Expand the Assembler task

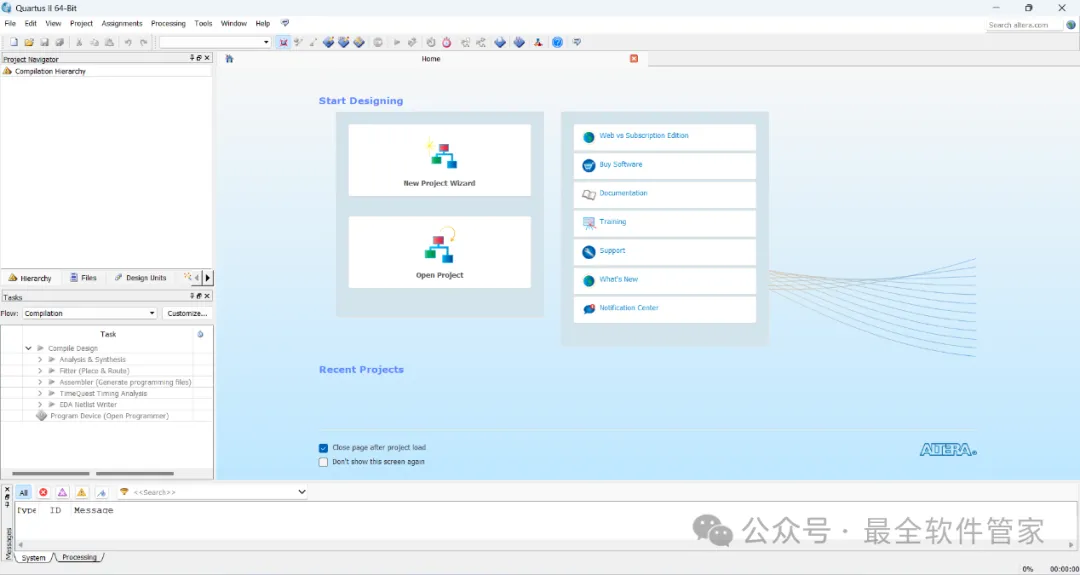tap(41, 382)
